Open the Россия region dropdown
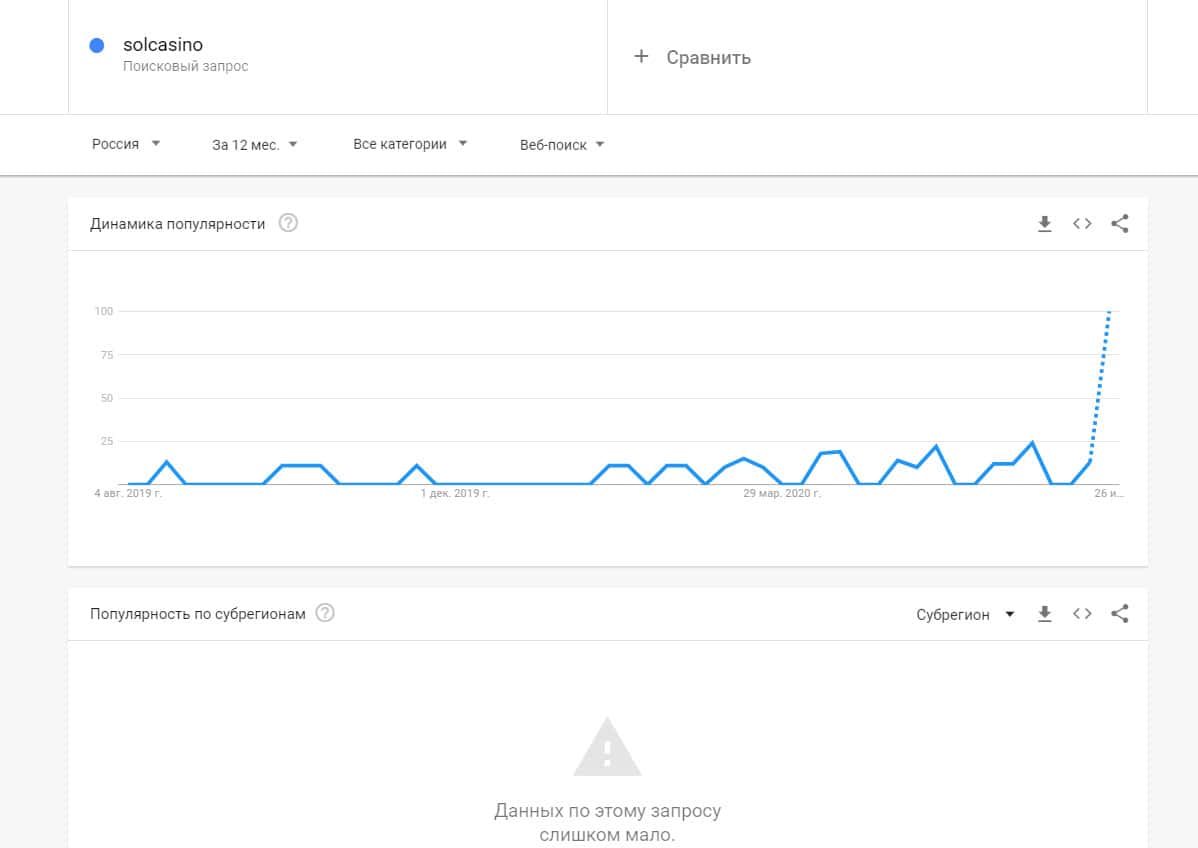The width and height of the screenshot is (1198, 848). pyautogui.click(x=126, y=144)
